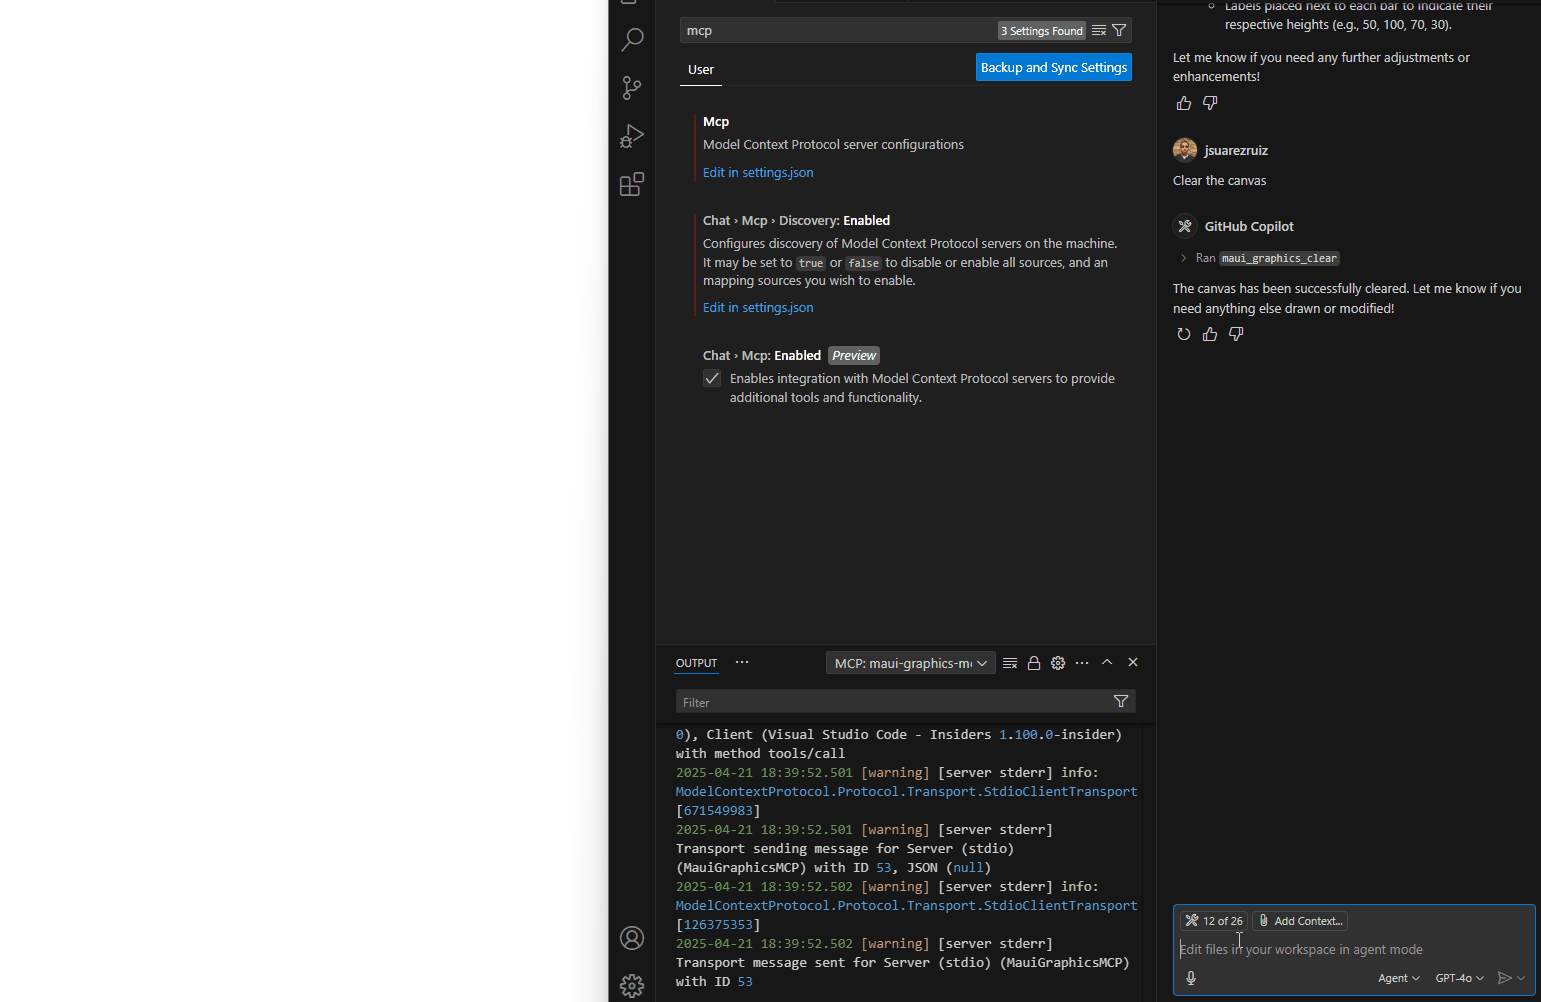Toggle output scroll lock
The height and width of the screenshot is (1002, 1541).
click(x=1034, y=663)
